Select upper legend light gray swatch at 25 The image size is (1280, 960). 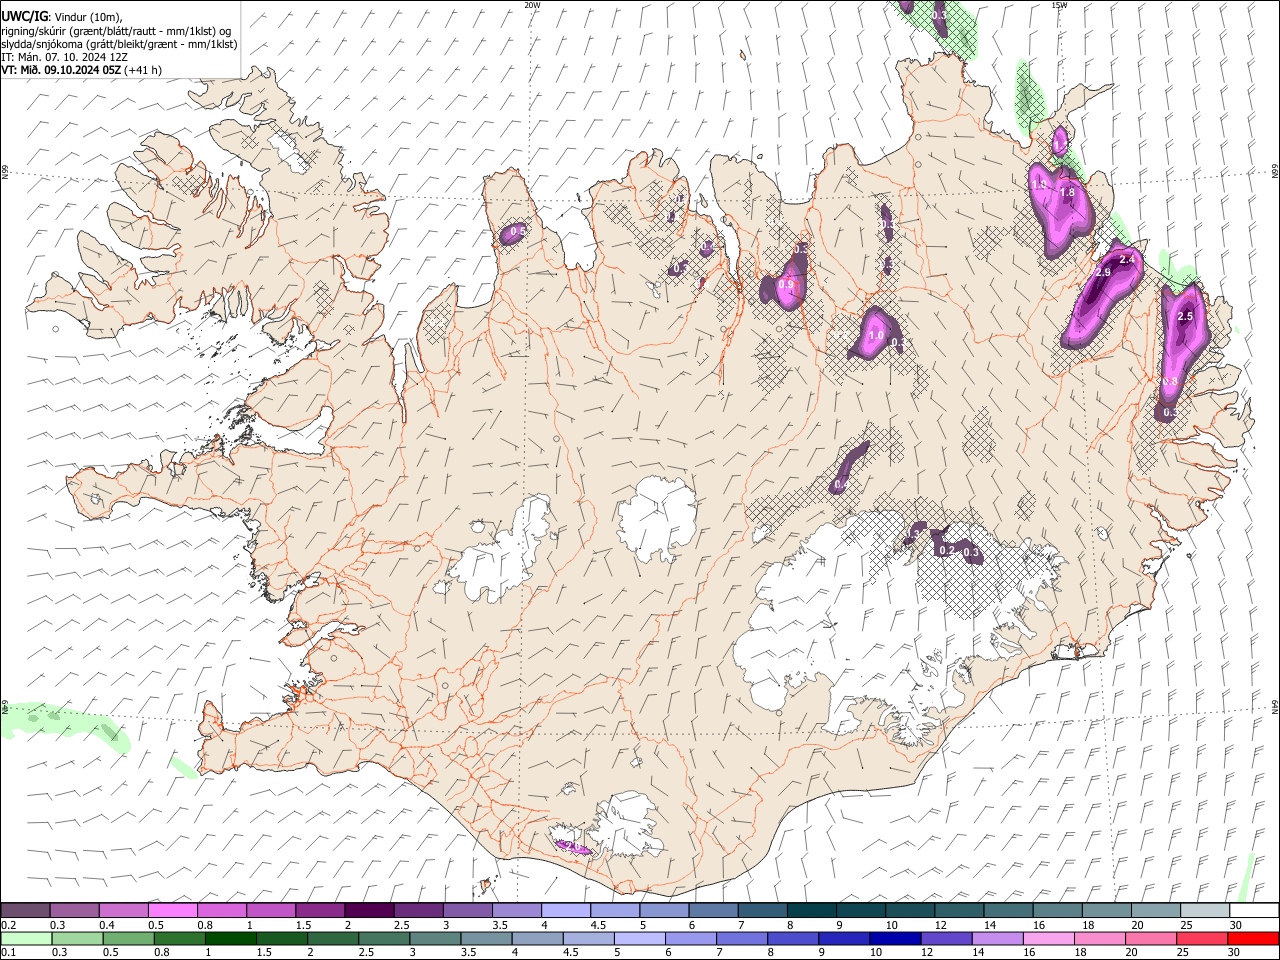[x=1203, y=911]
